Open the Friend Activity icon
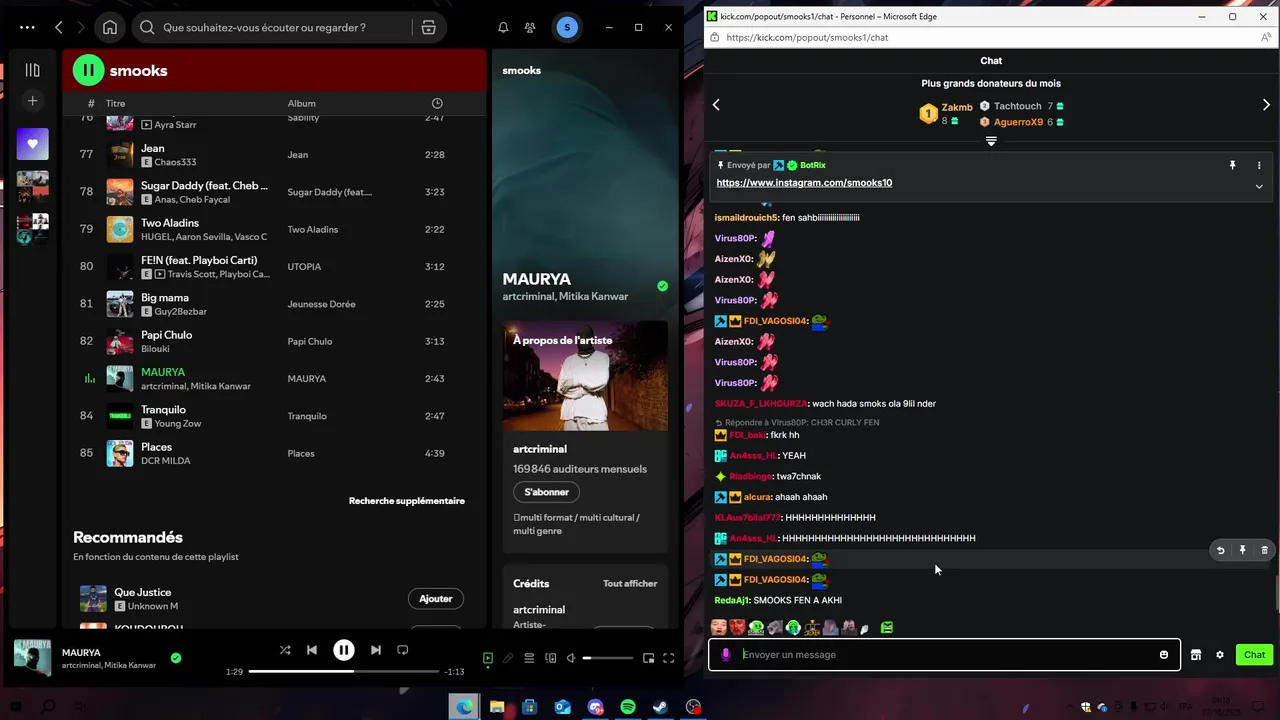 530,28
